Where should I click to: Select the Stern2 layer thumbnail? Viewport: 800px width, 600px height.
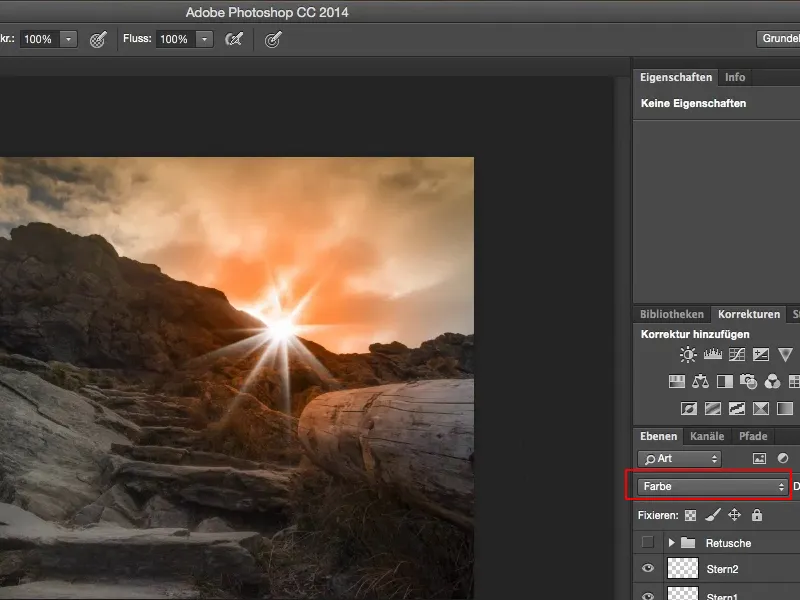pos(682,569)
